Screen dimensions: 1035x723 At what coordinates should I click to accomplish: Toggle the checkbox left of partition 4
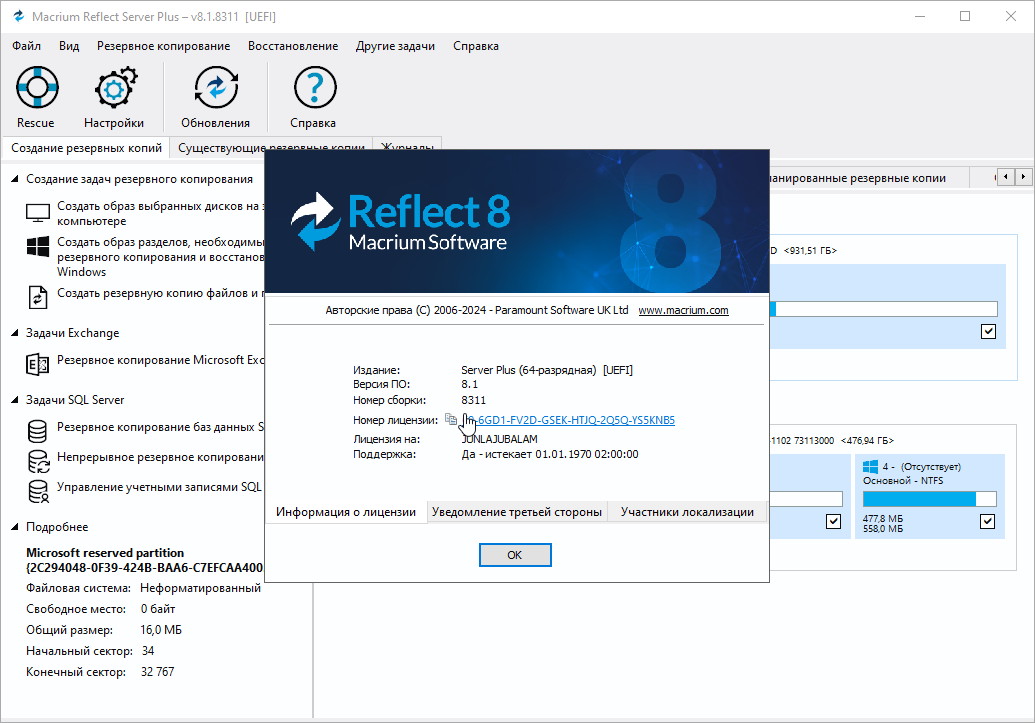(x=834, y=522)
